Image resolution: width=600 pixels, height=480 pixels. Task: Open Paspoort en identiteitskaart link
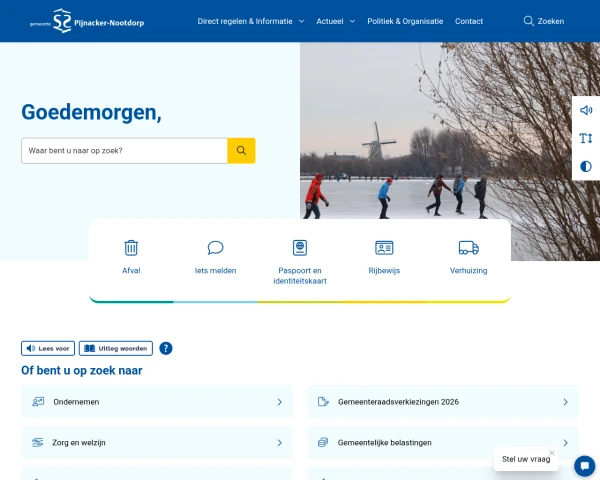click(x=300, y=276)
